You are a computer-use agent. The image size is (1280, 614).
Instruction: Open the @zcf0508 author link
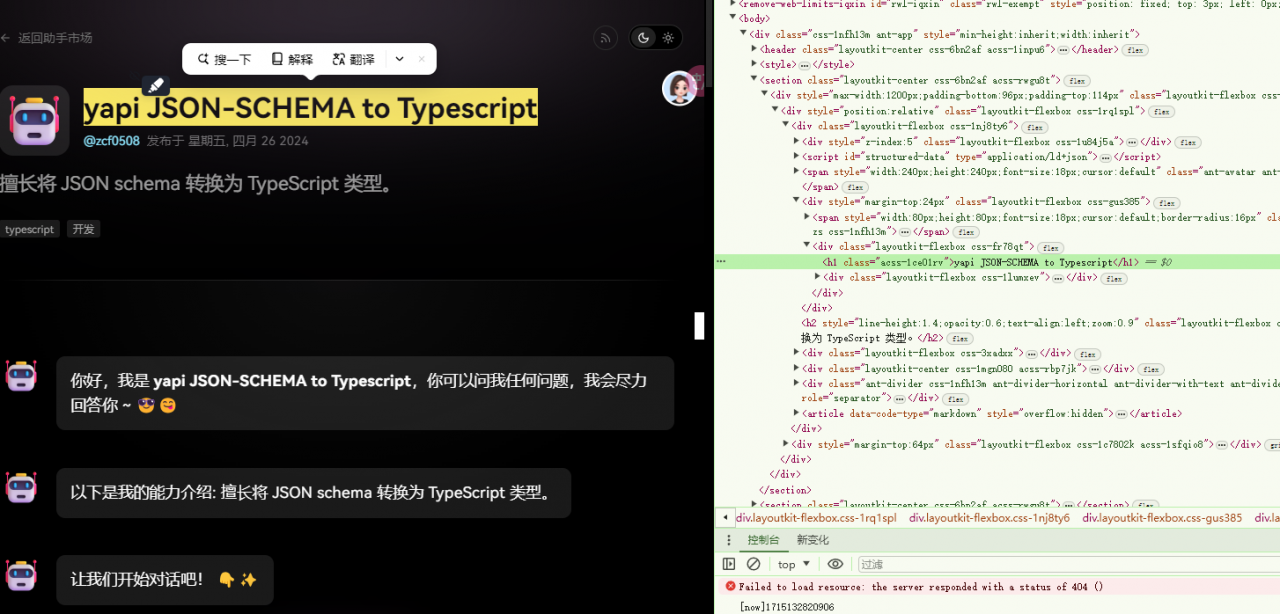111,141
